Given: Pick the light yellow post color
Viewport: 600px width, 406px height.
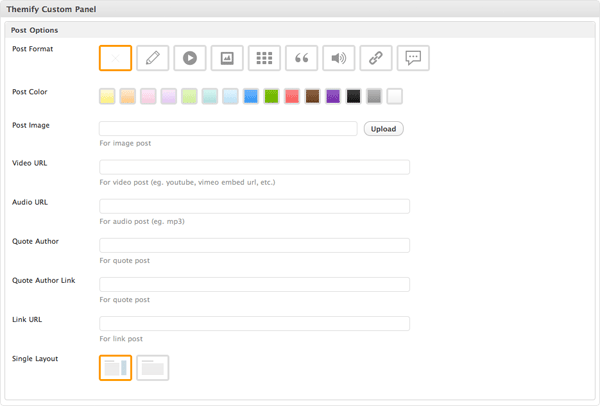Looking at the screenshot, I should pos(107,96).
